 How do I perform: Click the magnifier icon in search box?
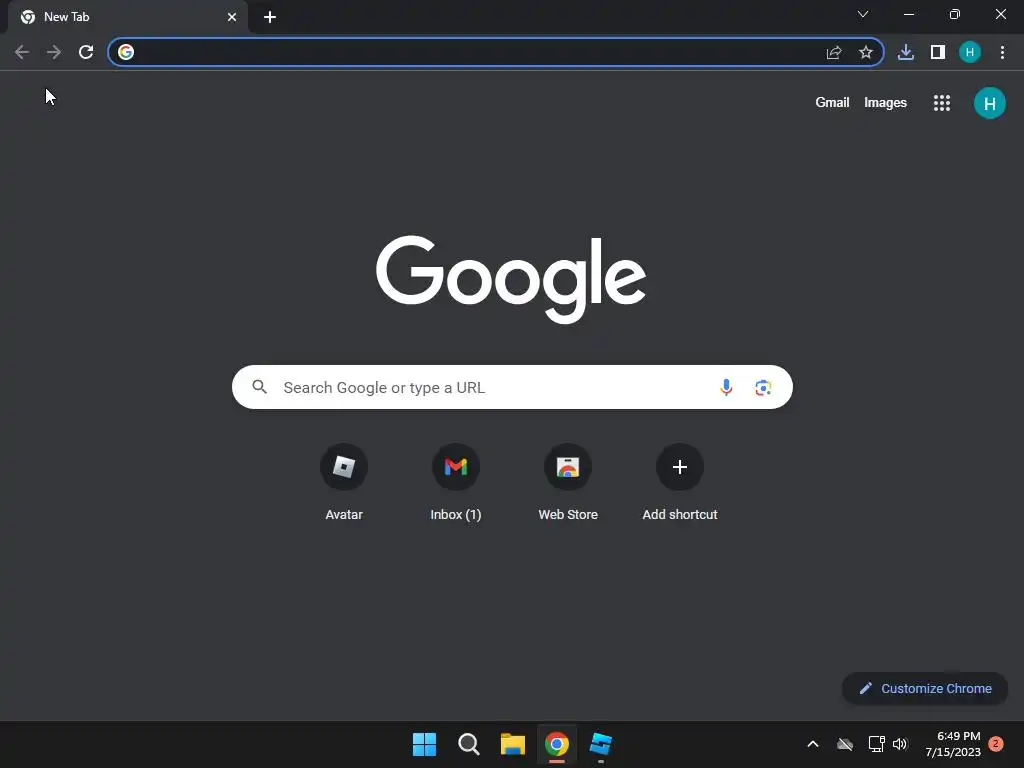[259, 387]
